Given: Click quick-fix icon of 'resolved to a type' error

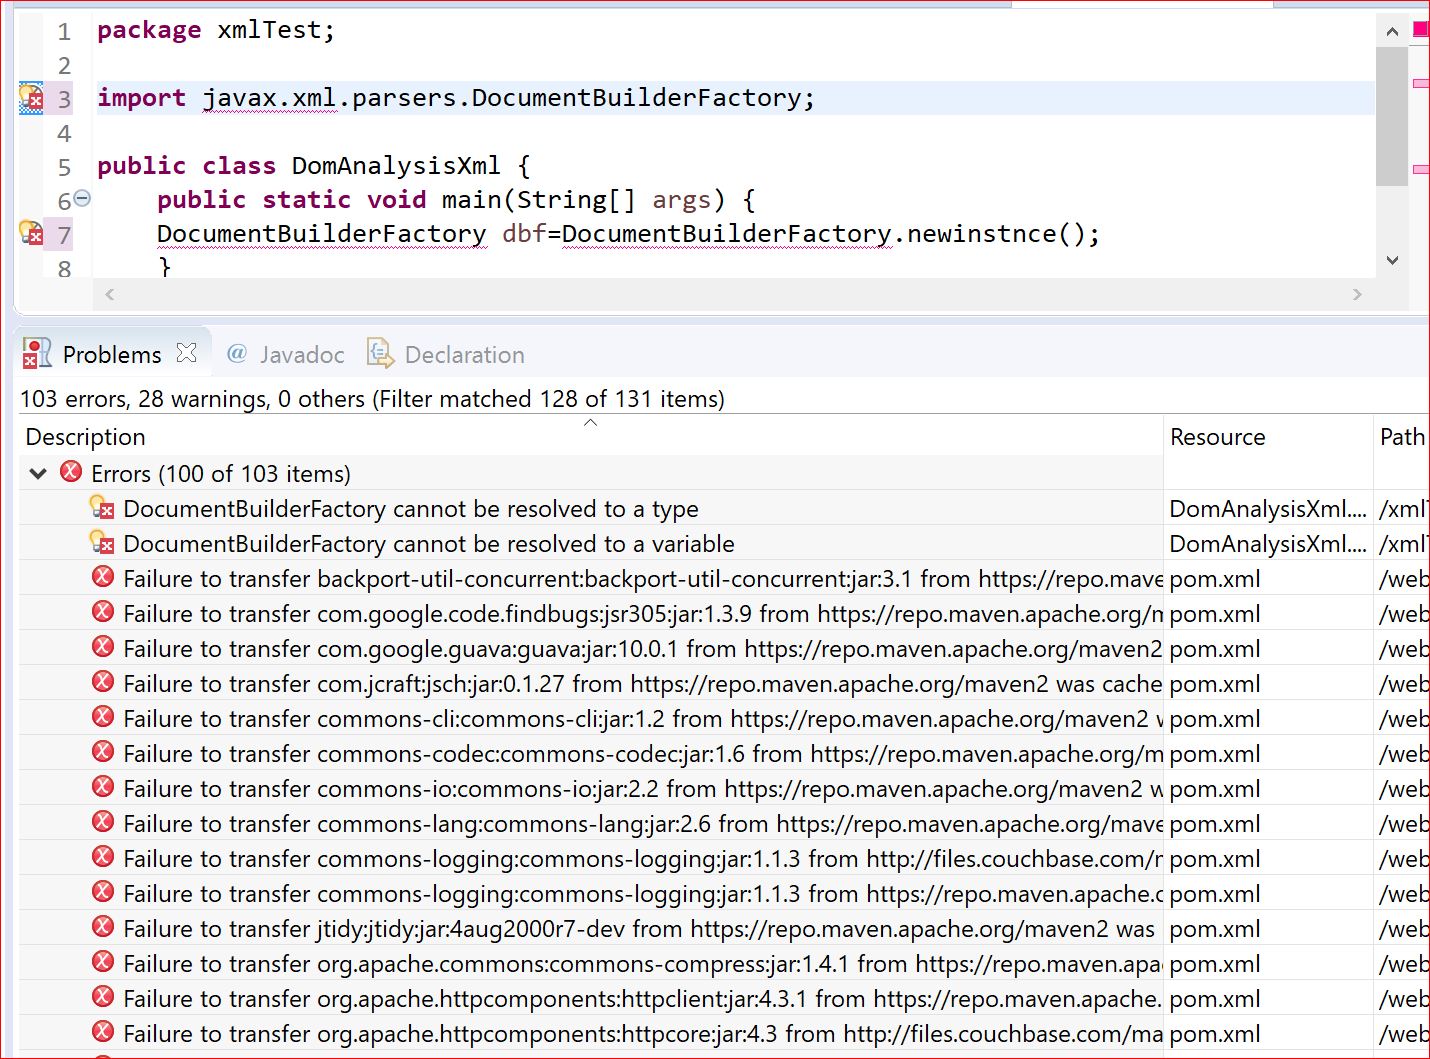Looking at the screenshot, I should click(102, 508).
